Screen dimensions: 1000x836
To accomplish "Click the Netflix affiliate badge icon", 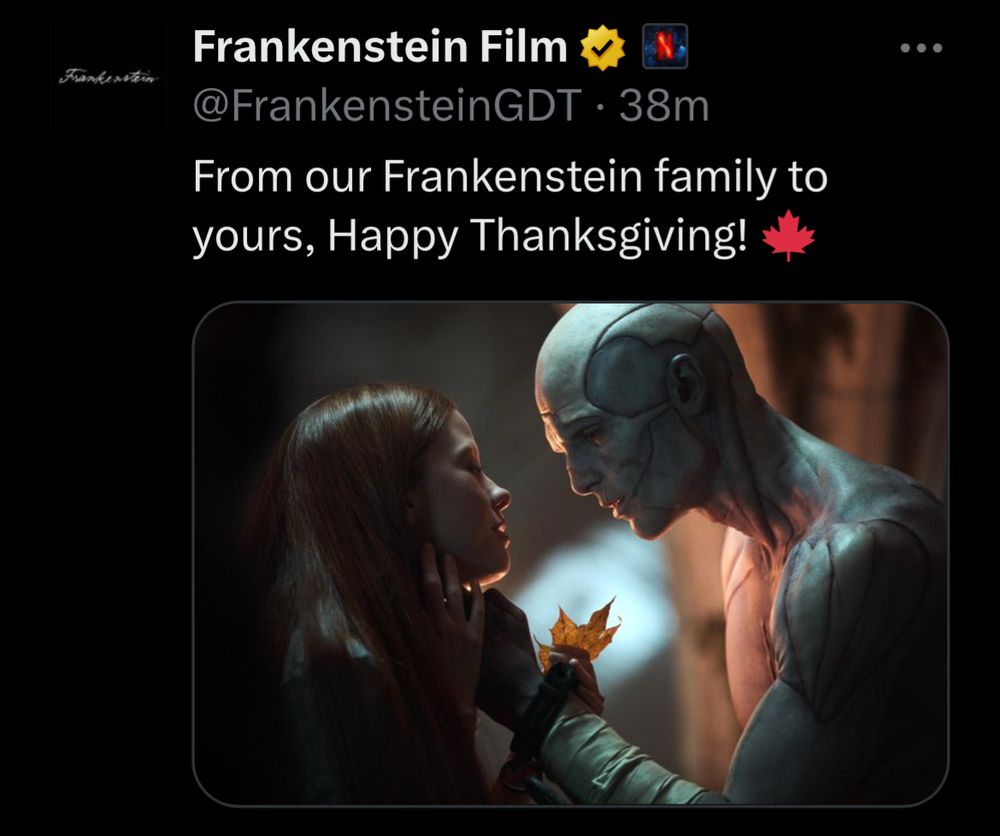I will tap(665, 46).
